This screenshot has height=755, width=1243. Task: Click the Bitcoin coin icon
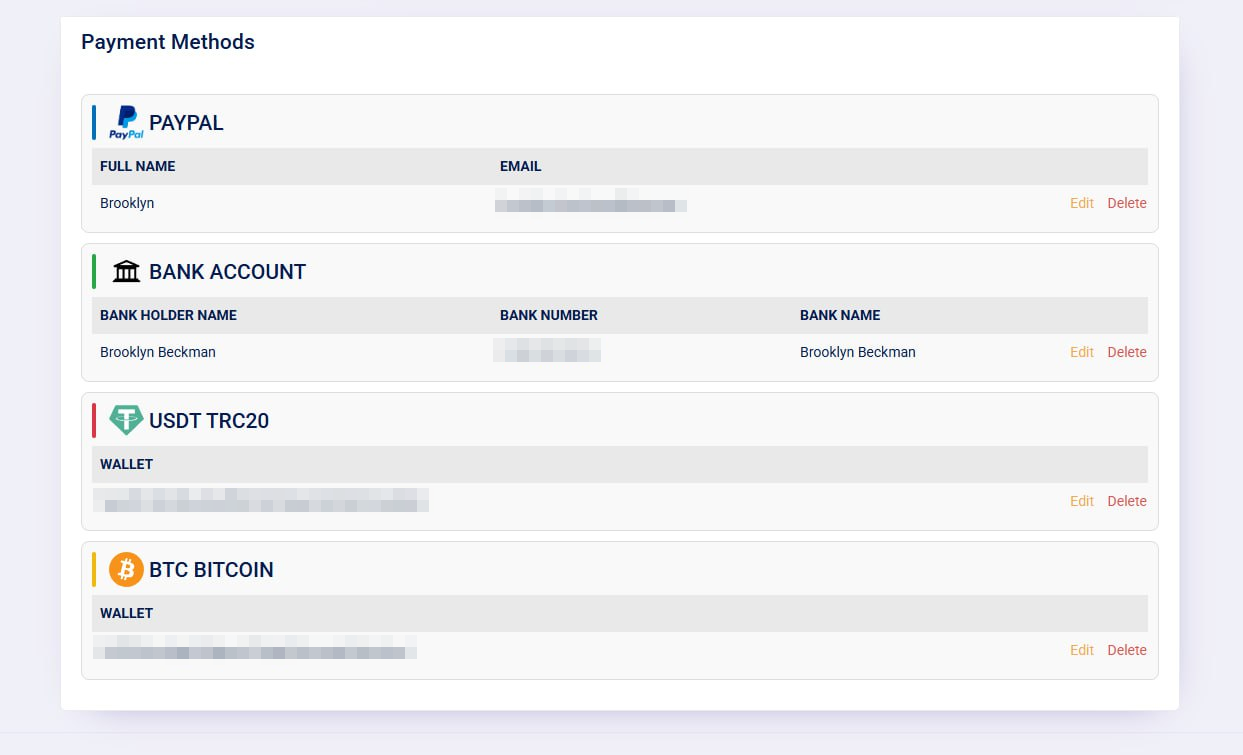(x=125, y=569)
